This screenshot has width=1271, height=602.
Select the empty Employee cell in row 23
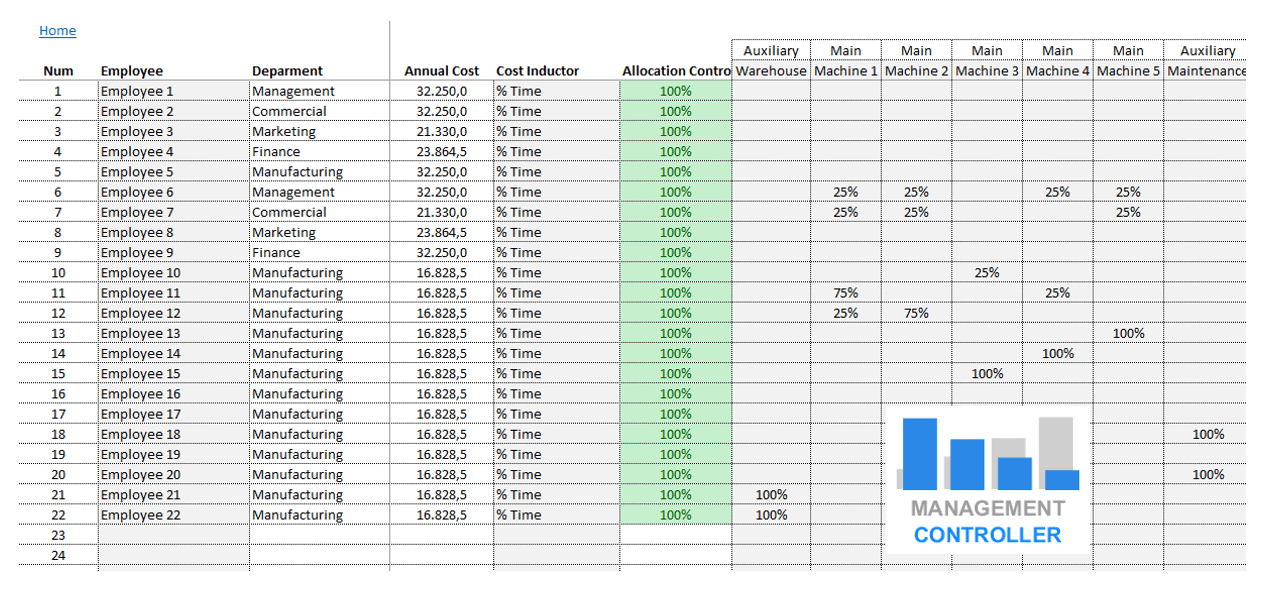click(173, 535)
